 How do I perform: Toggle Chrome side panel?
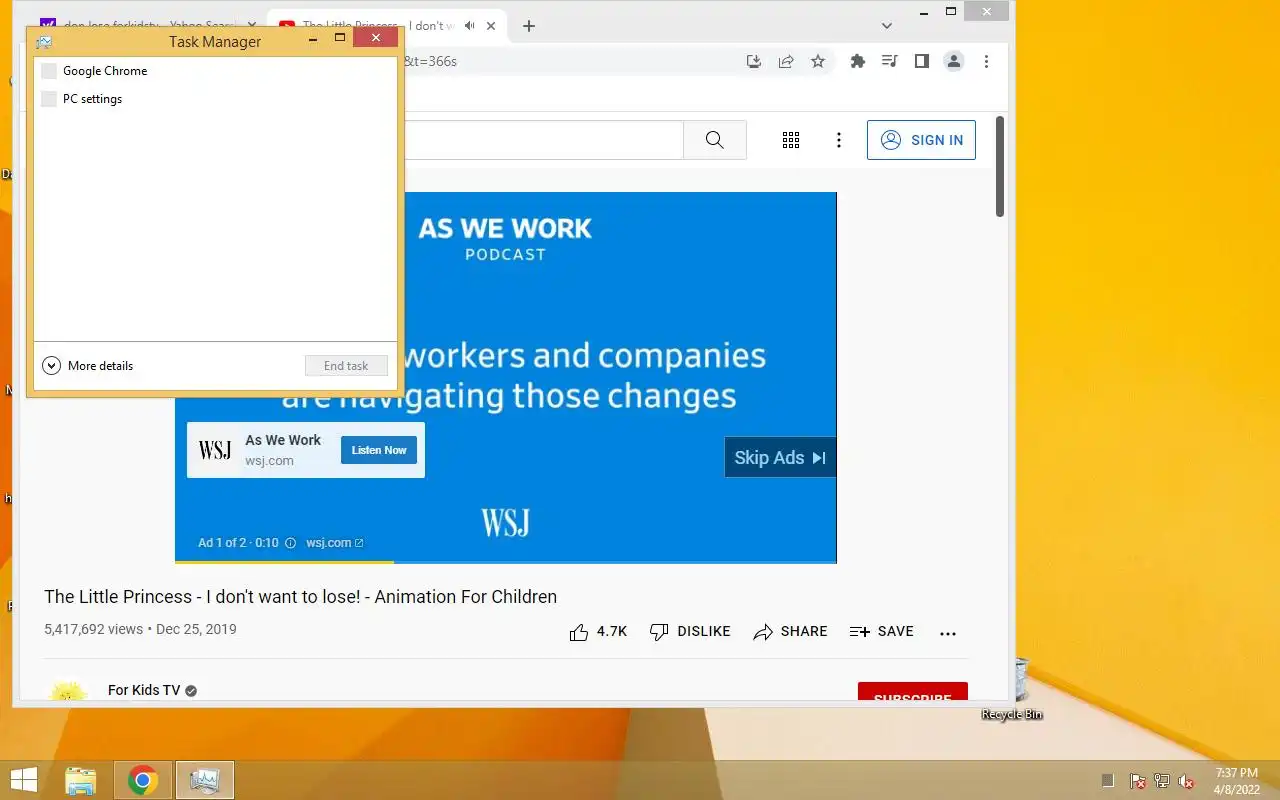pos(922,61)
